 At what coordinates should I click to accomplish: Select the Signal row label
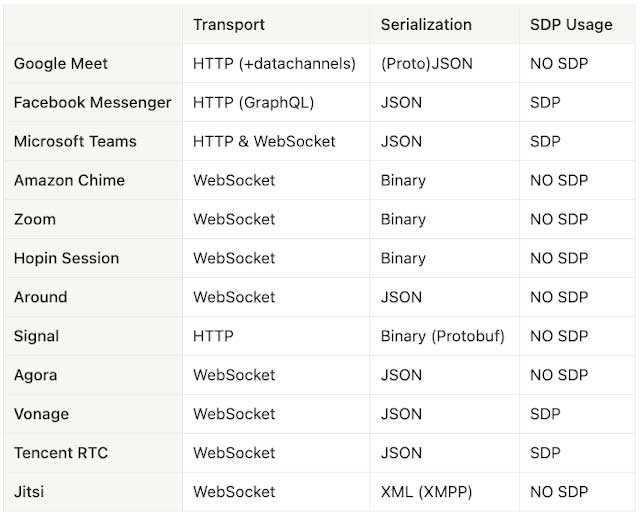coord(36,337)
